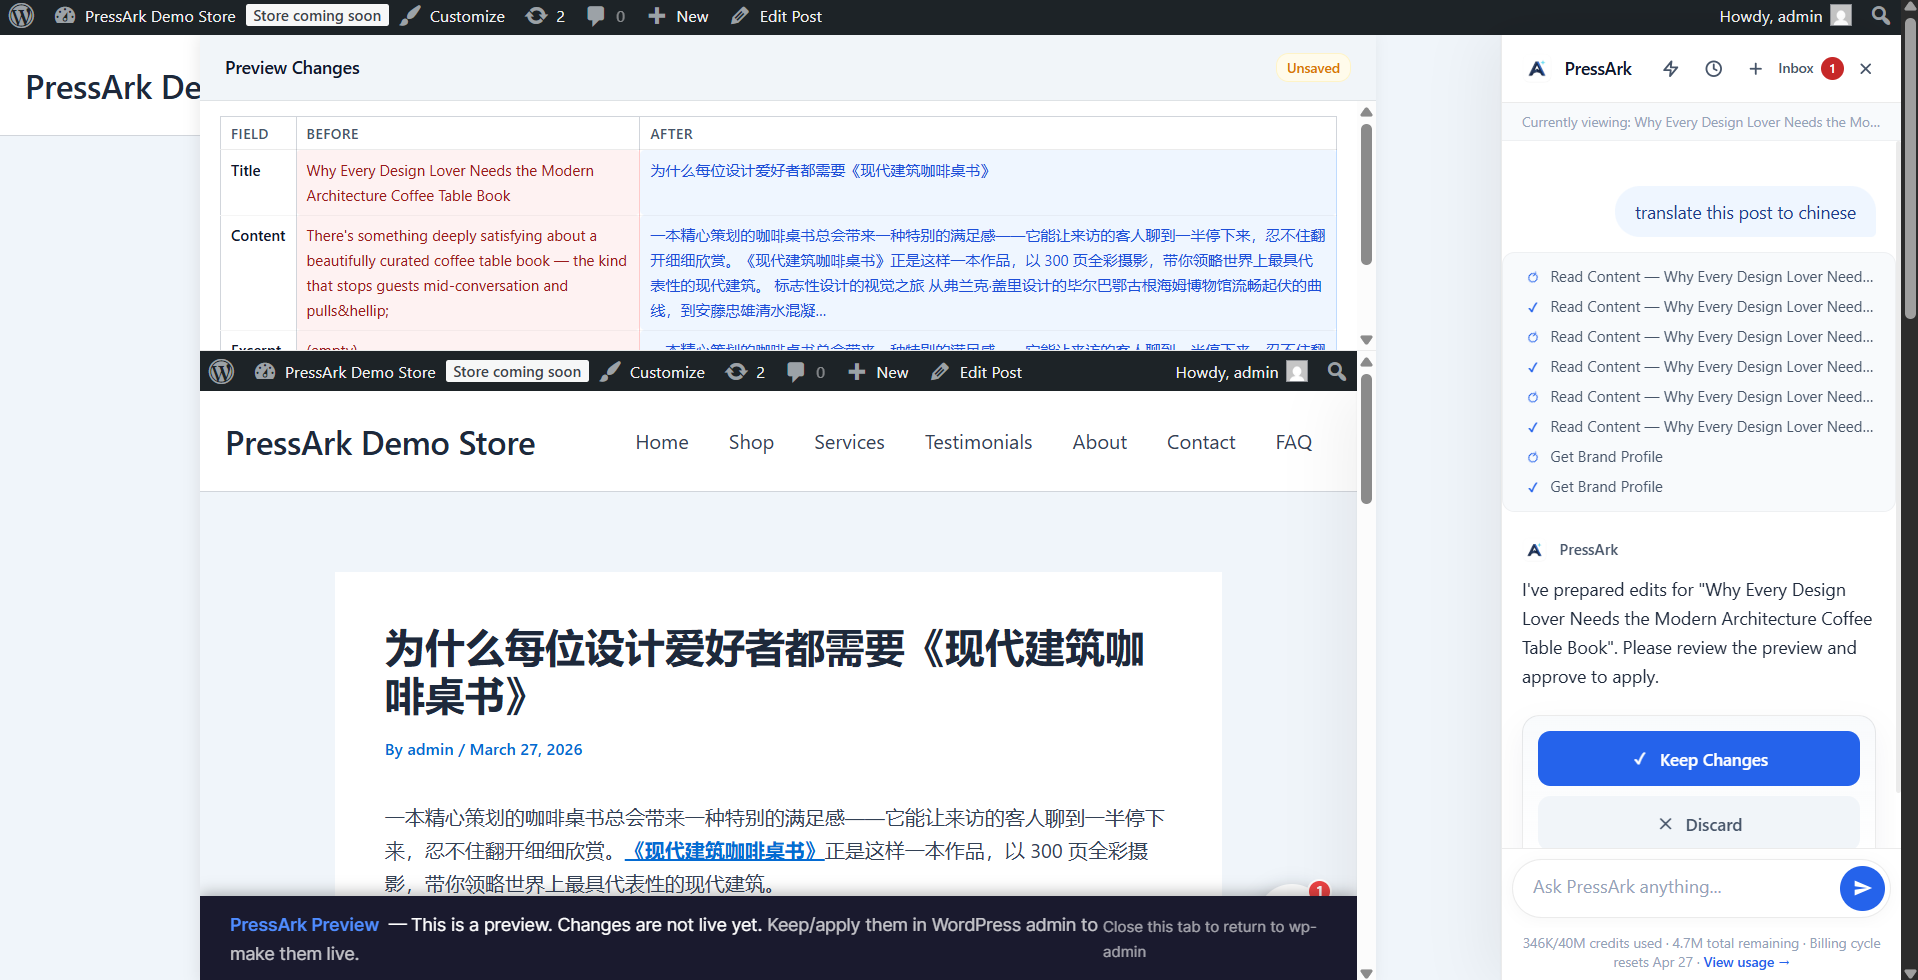The image size is (1918, 980).
Task: Click the preview frame's comments bubble icon
Action: (806, 372)
